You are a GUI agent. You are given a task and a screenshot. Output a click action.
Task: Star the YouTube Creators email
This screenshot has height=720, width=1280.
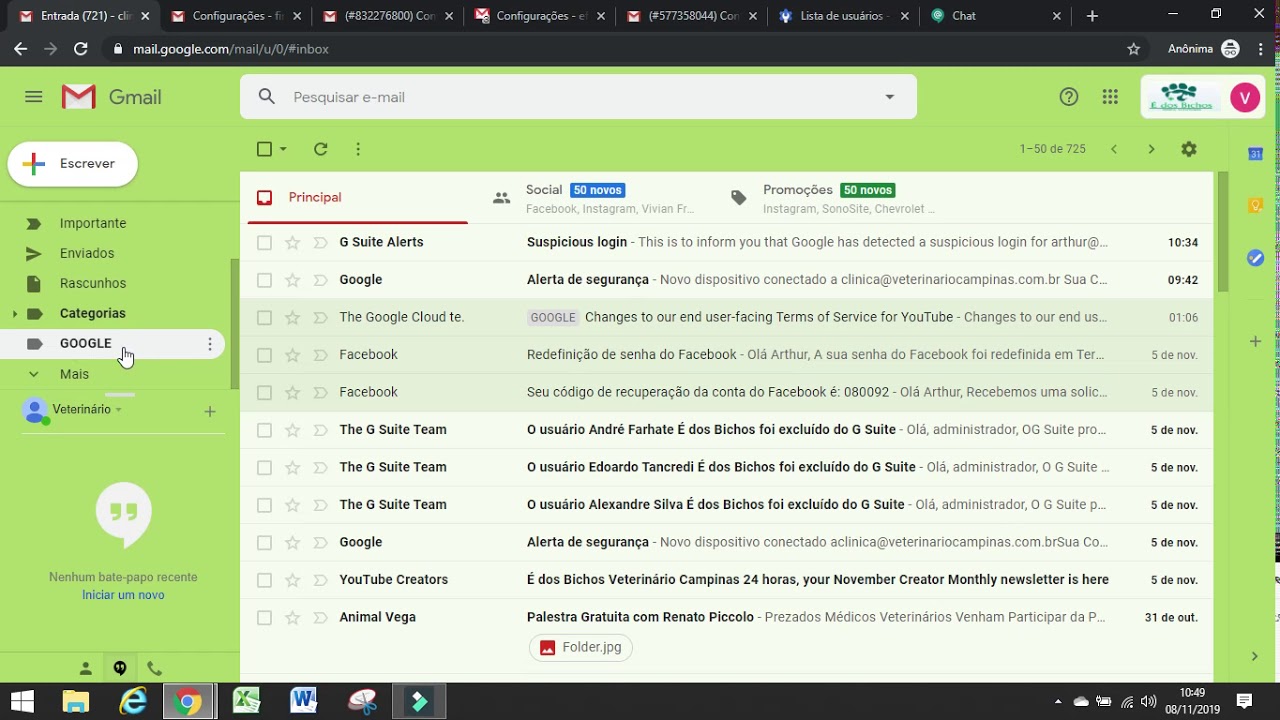tap(292, 580)
